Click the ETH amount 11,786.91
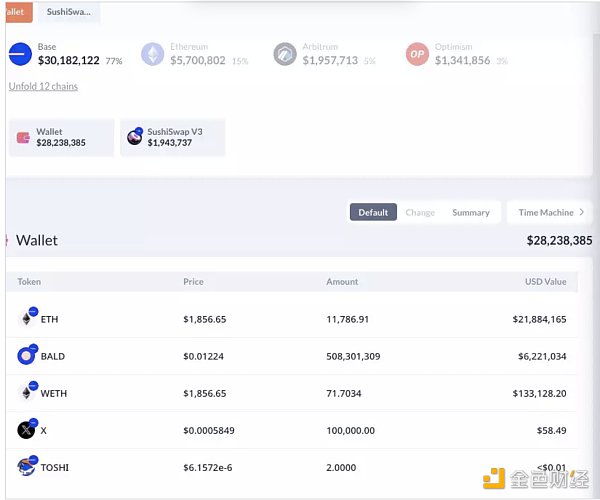The image size is (600, 500). [x=347, y=319]
